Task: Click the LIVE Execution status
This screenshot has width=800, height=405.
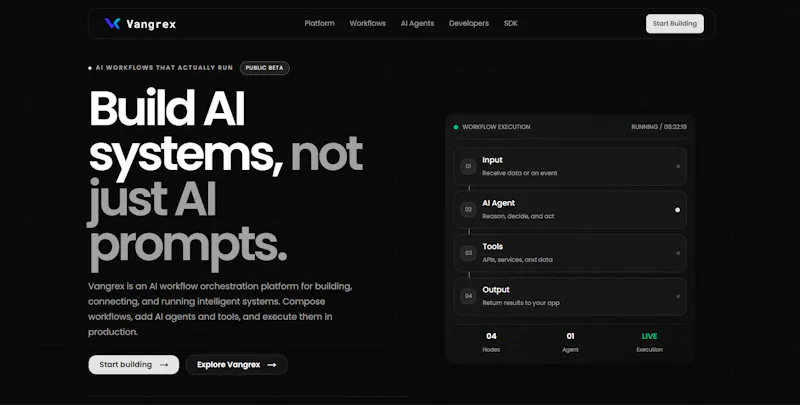Action: (x=649, y=342)
